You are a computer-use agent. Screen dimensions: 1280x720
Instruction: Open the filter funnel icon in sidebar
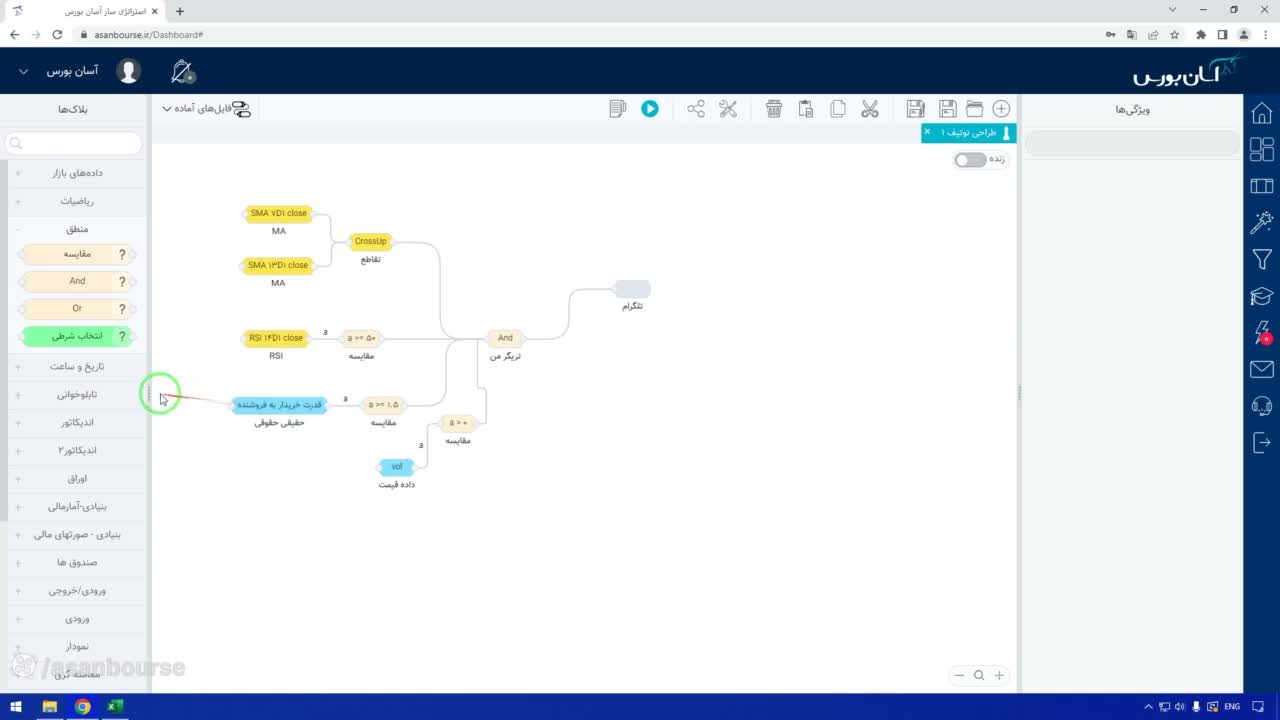[x=1262, y=260]
